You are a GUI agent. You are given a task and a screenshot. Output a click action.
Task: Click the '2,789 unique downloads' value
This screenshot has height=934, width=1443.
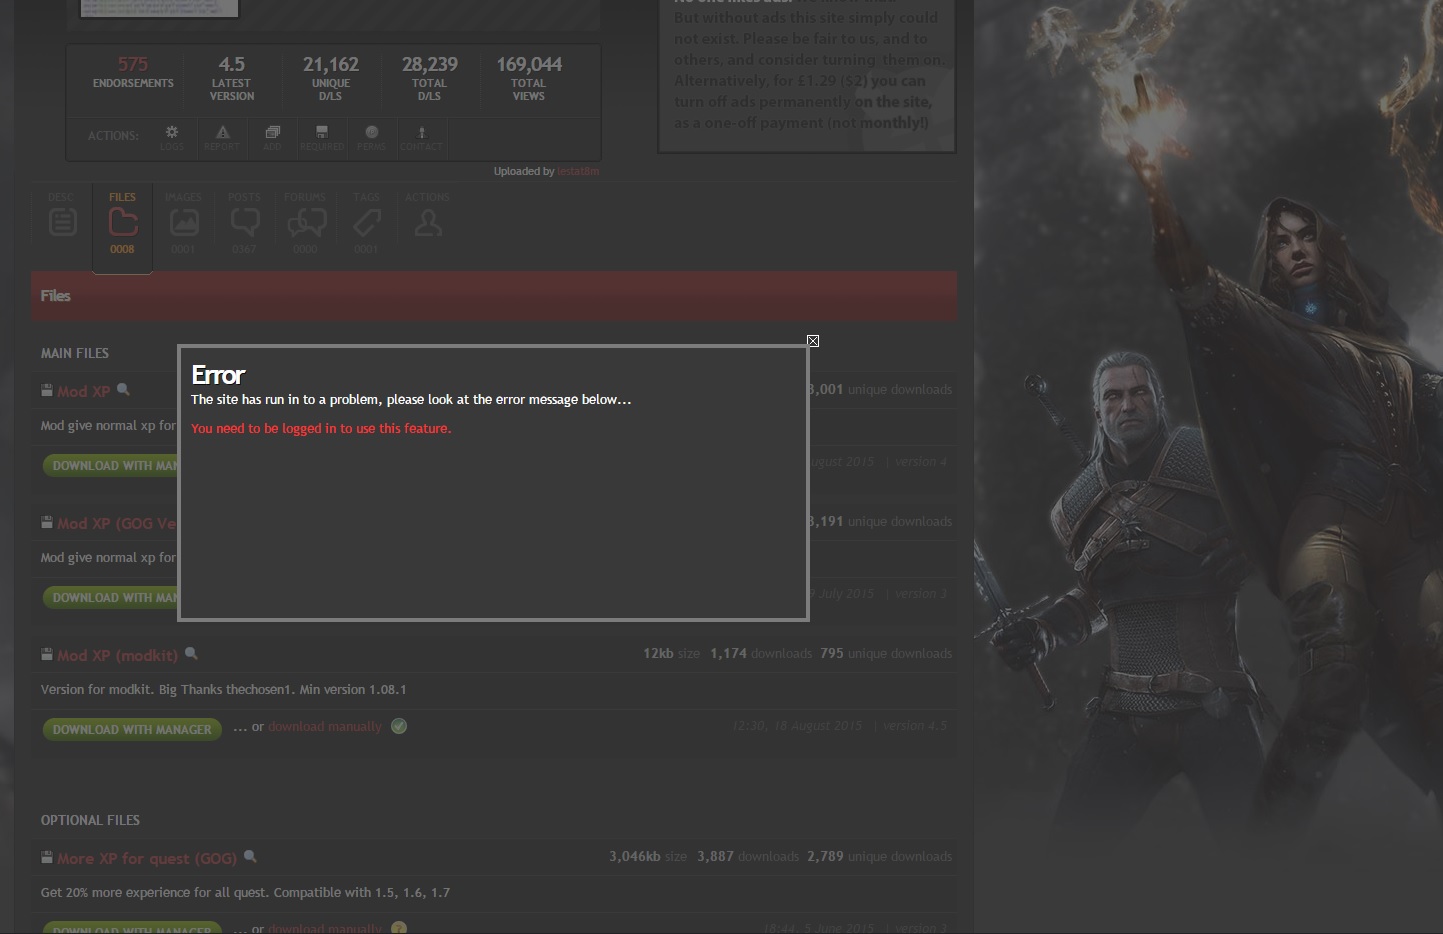(879, 856)
